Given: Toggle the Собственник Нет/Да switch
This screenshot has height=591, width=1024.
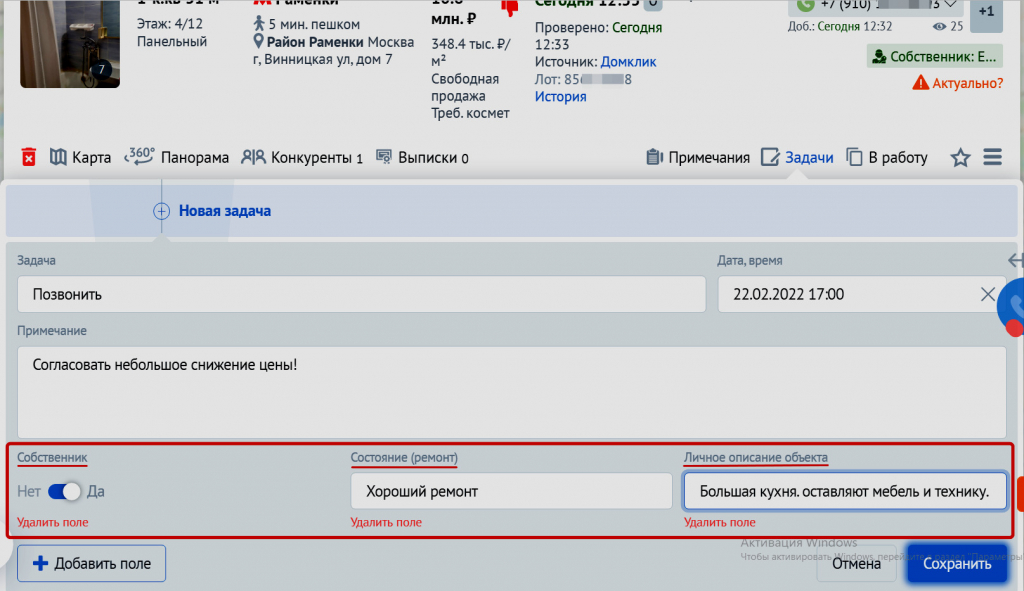Looking at the screenshot, I should click(x=63, y=491).
